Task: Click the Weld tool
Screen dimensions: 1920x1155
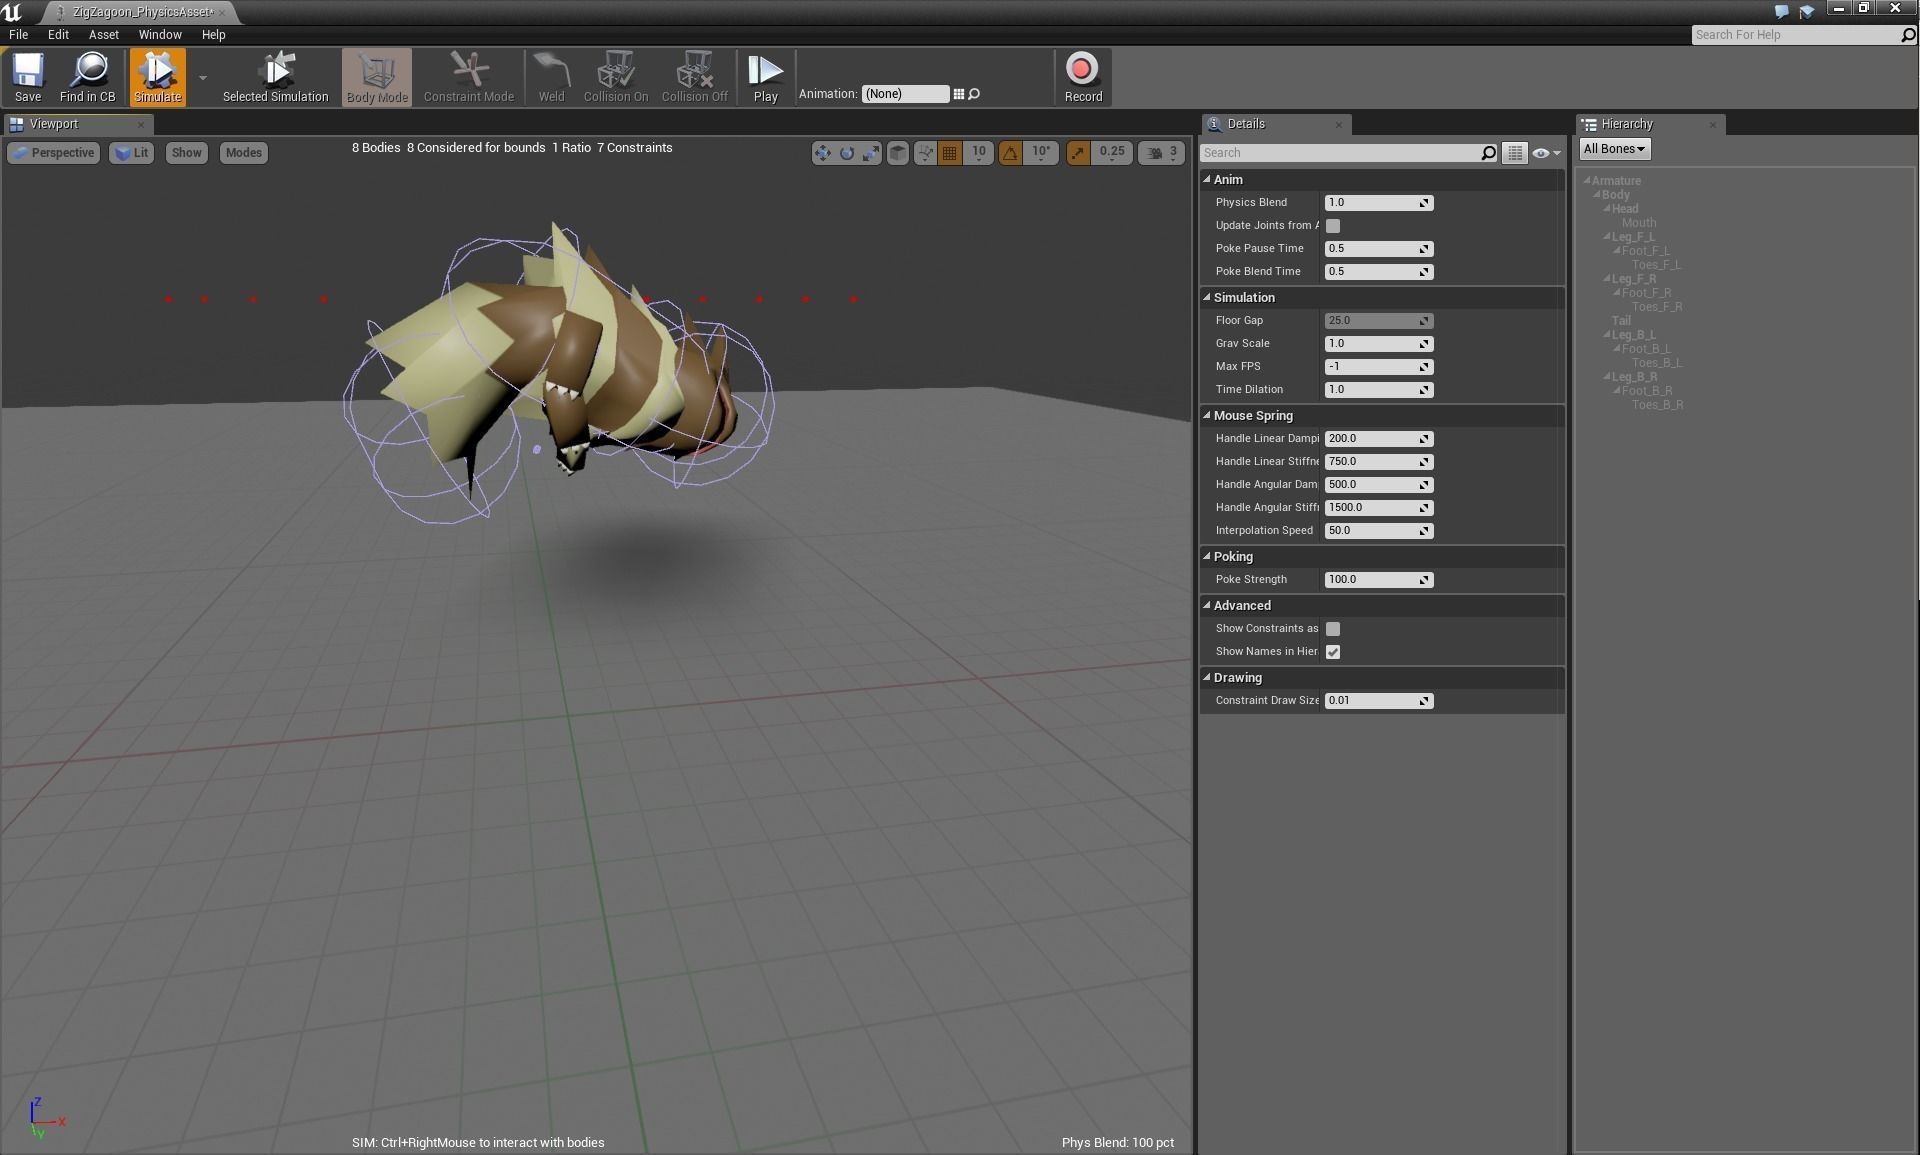Action: tap(551, 77)
